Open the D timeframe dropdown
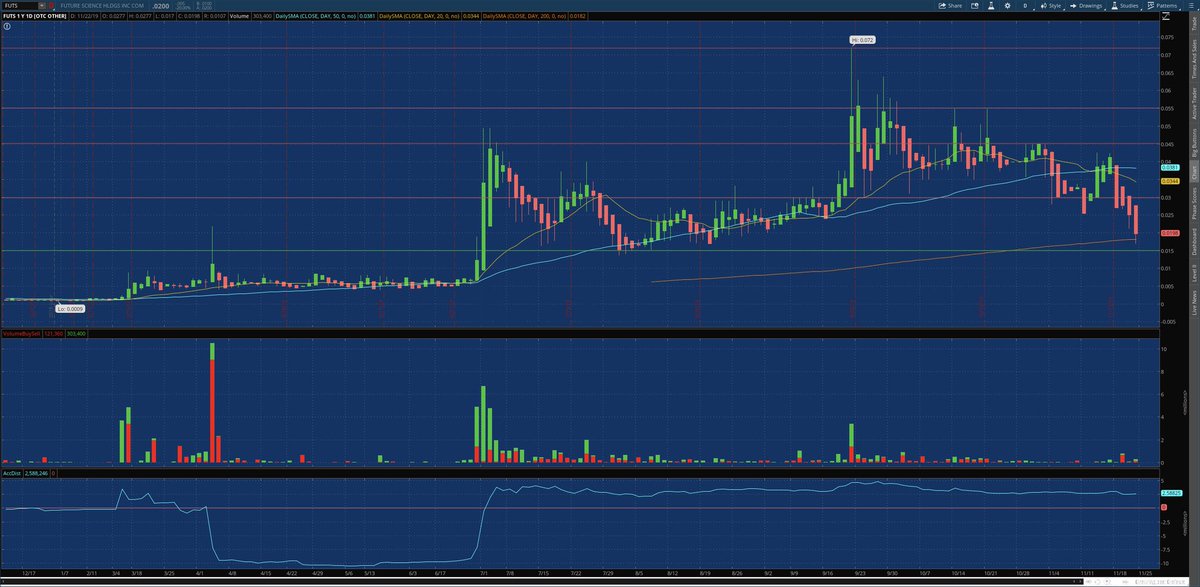This screenshot has width=1200, height=587. click(1026, 5)
